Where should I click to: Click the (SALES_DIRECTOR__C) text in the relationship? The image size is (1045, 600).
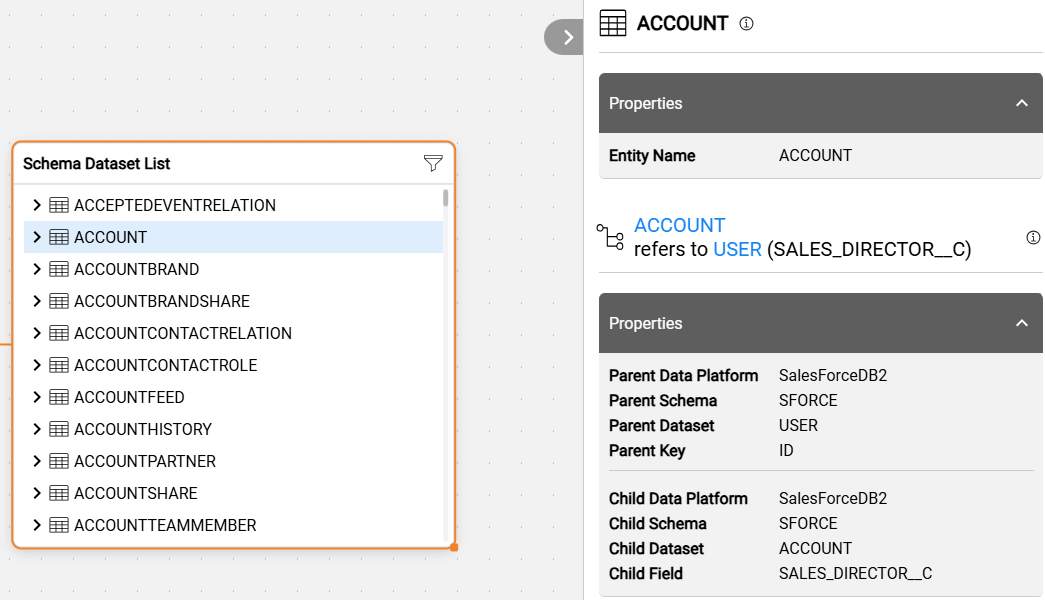[x=869, y=249]
